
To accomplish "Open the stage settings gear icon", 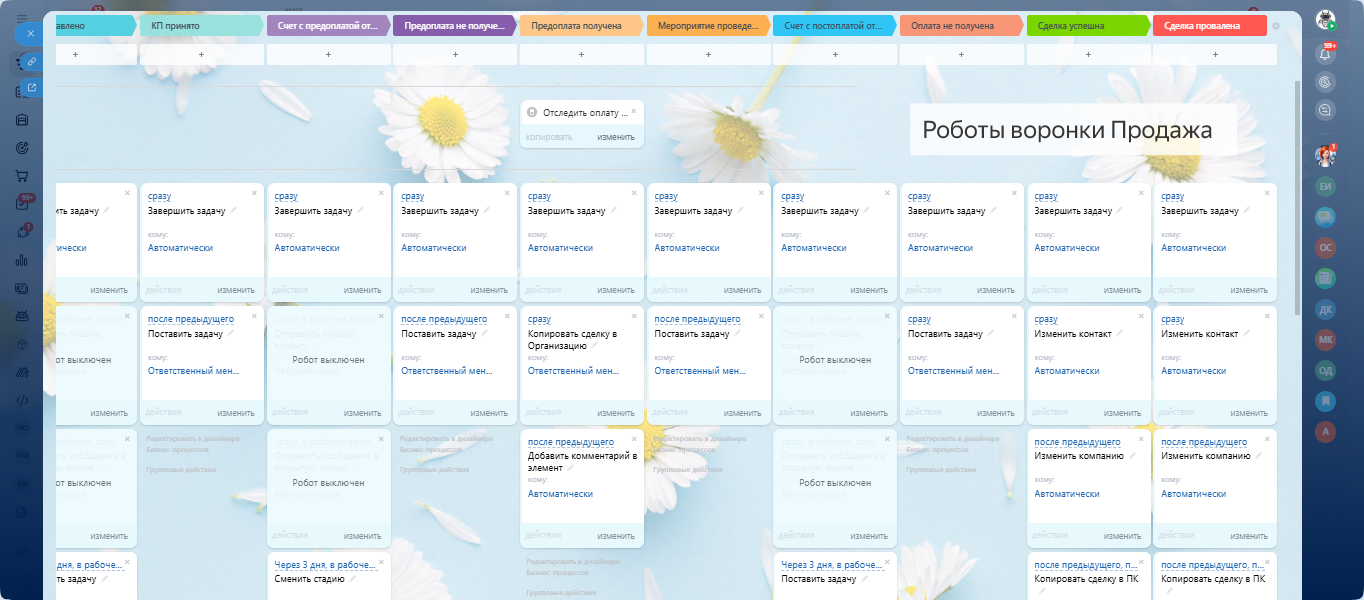I will (1275, 26).
